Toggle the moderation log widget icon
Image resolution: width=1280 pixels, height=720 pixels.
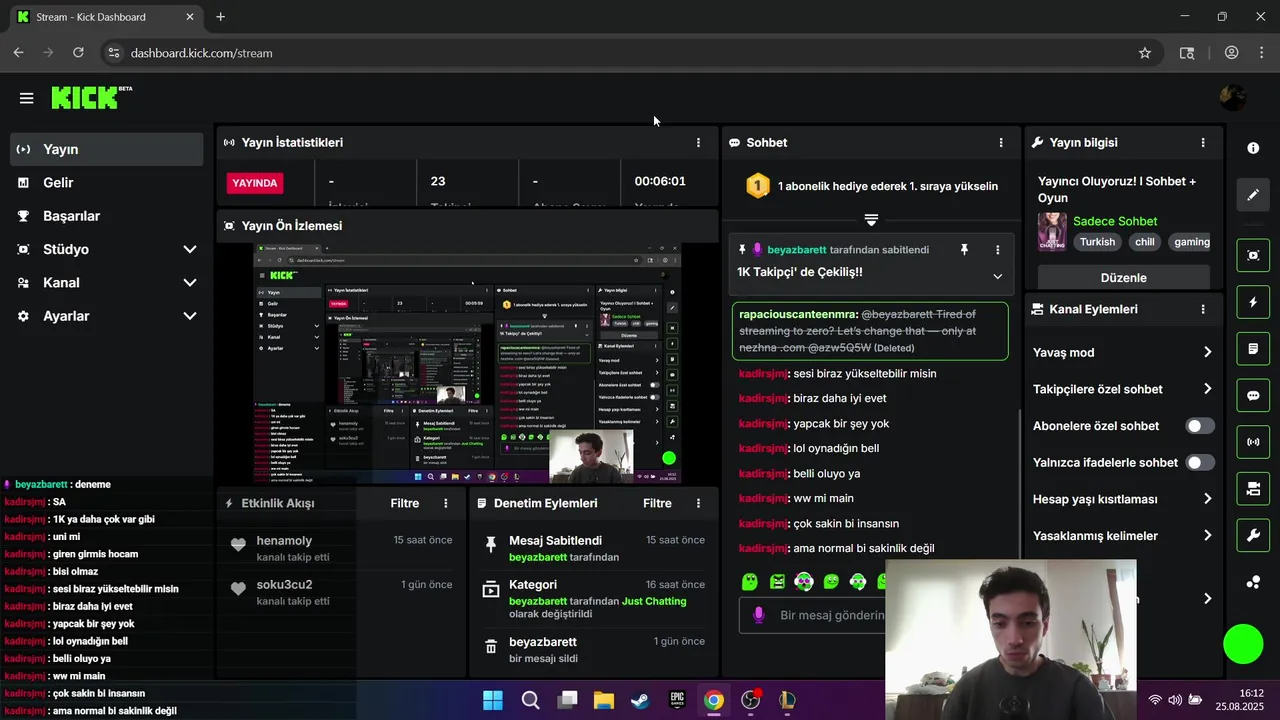pyautogui.click(x=1253, y=349)
